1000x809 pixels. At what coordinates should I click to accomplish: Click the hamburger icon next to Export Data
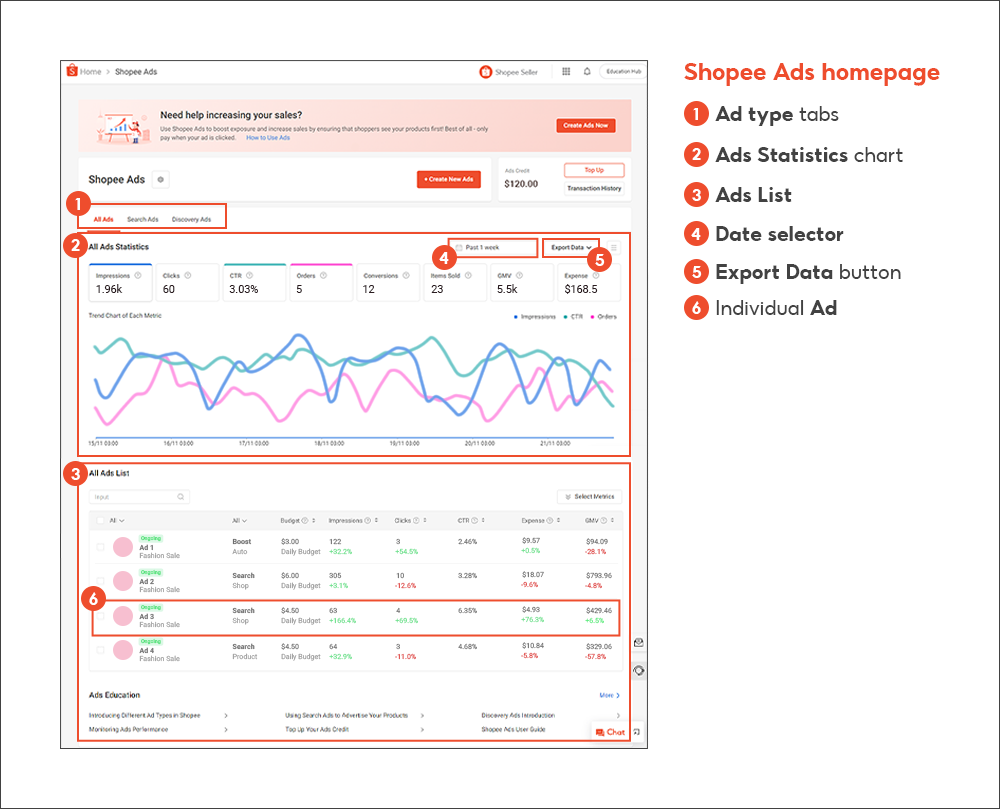click(614, 247)
